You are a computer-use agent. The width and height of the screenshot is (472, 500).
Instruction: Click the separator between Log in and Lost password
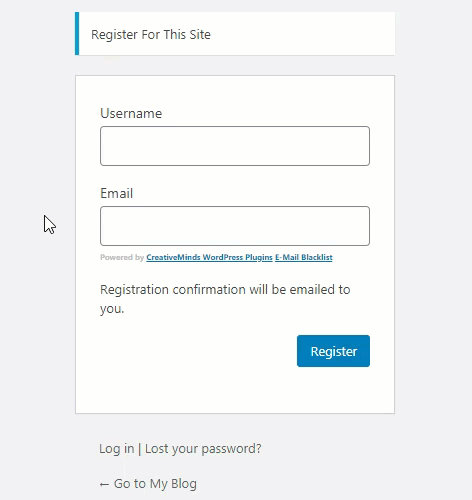click(x=140, y=449)
